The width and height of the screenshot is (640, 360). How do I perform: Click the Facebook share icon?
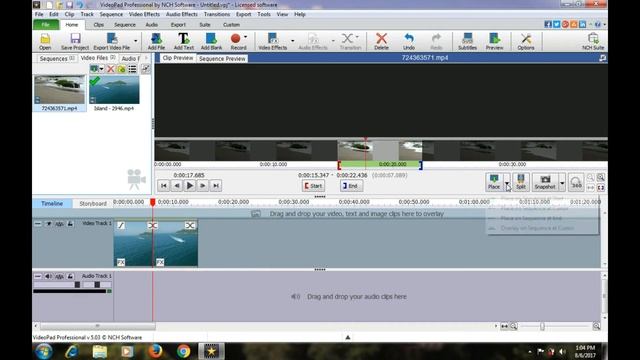pos(548,24)
